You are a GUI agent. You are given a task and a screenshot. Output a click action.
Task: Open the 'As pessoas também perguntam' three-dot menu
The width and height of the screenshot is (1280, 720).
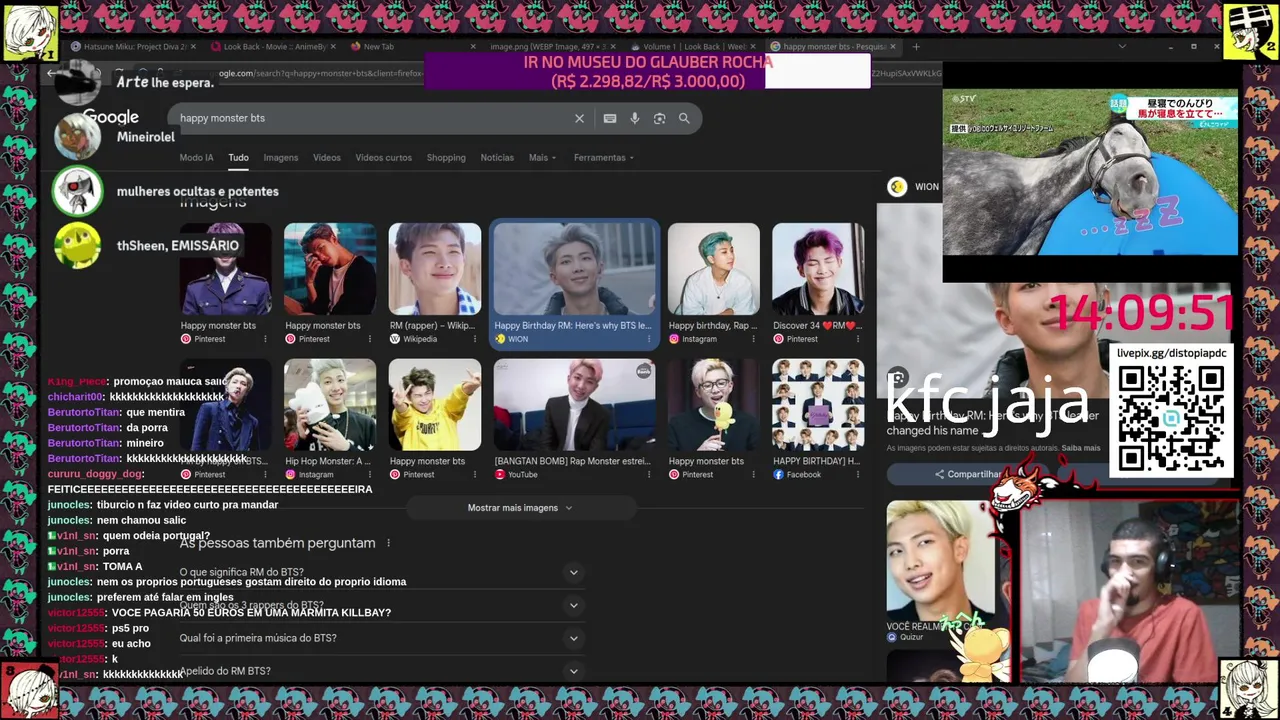pos(388,543)
